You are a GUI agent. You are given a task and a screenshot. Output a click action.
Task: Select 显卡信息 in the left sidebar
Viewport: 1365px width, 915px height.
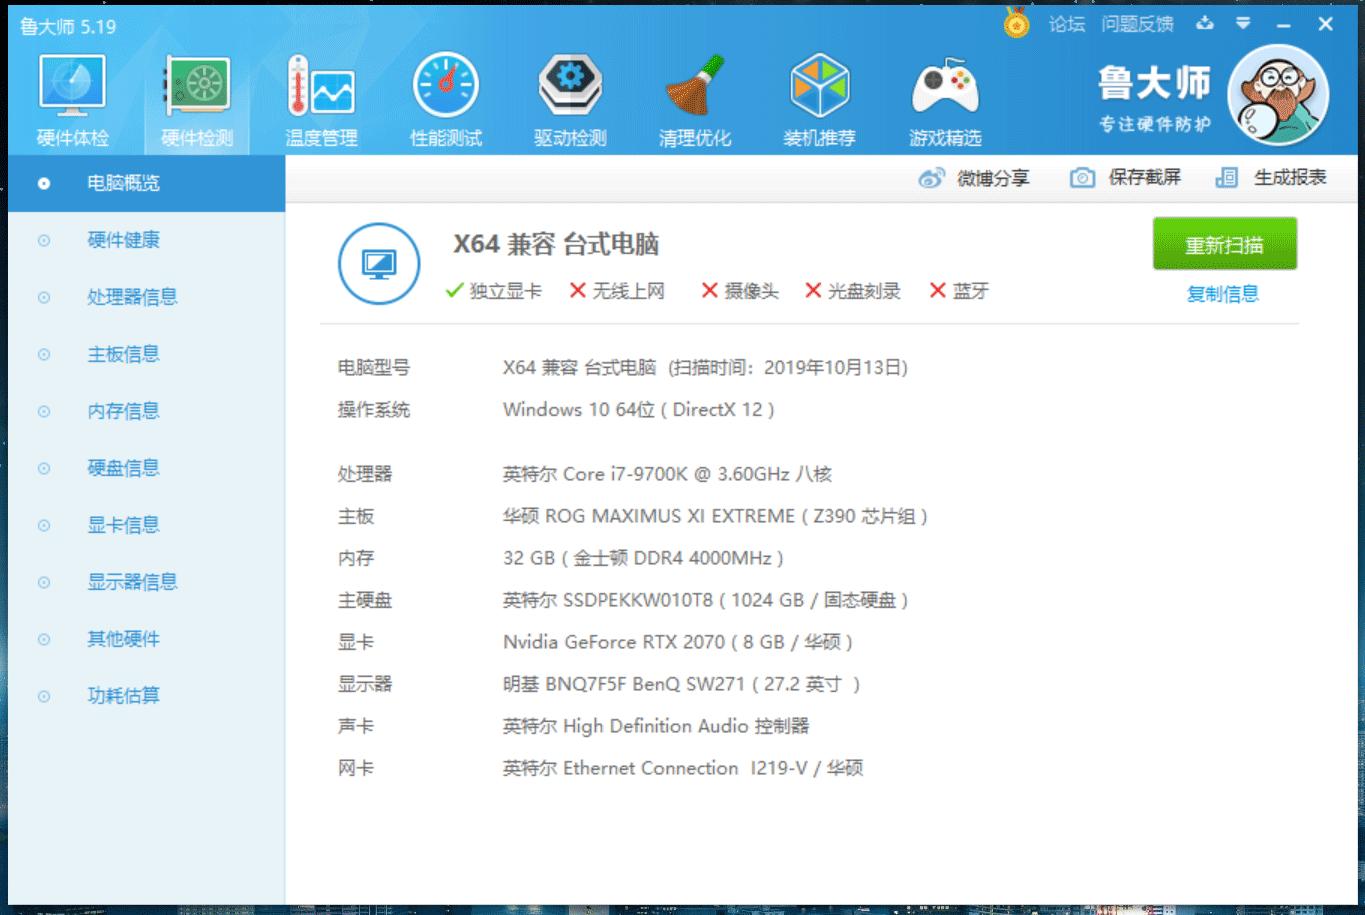(x=123, y=524)
